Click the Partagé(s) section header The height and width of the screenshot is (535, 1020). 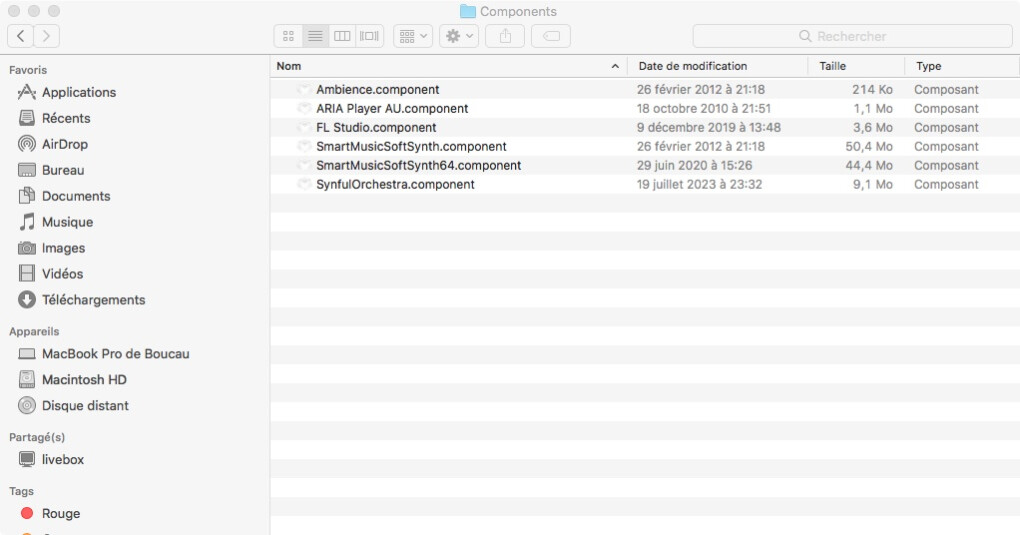pos(37,437)
